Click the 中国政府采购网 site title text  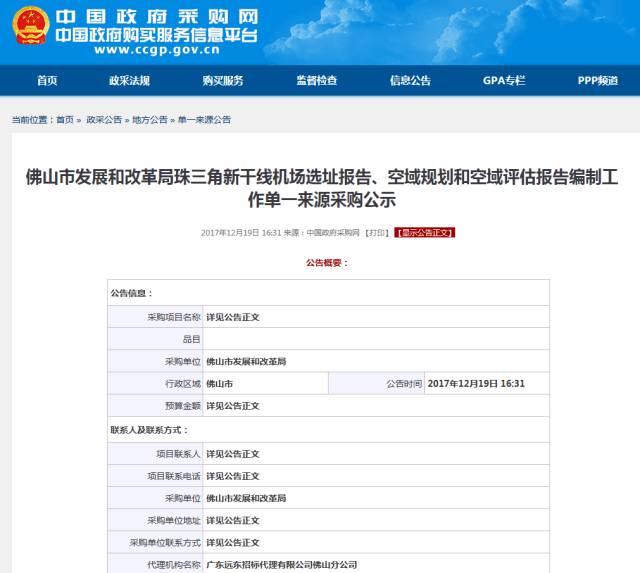(156, 17)
